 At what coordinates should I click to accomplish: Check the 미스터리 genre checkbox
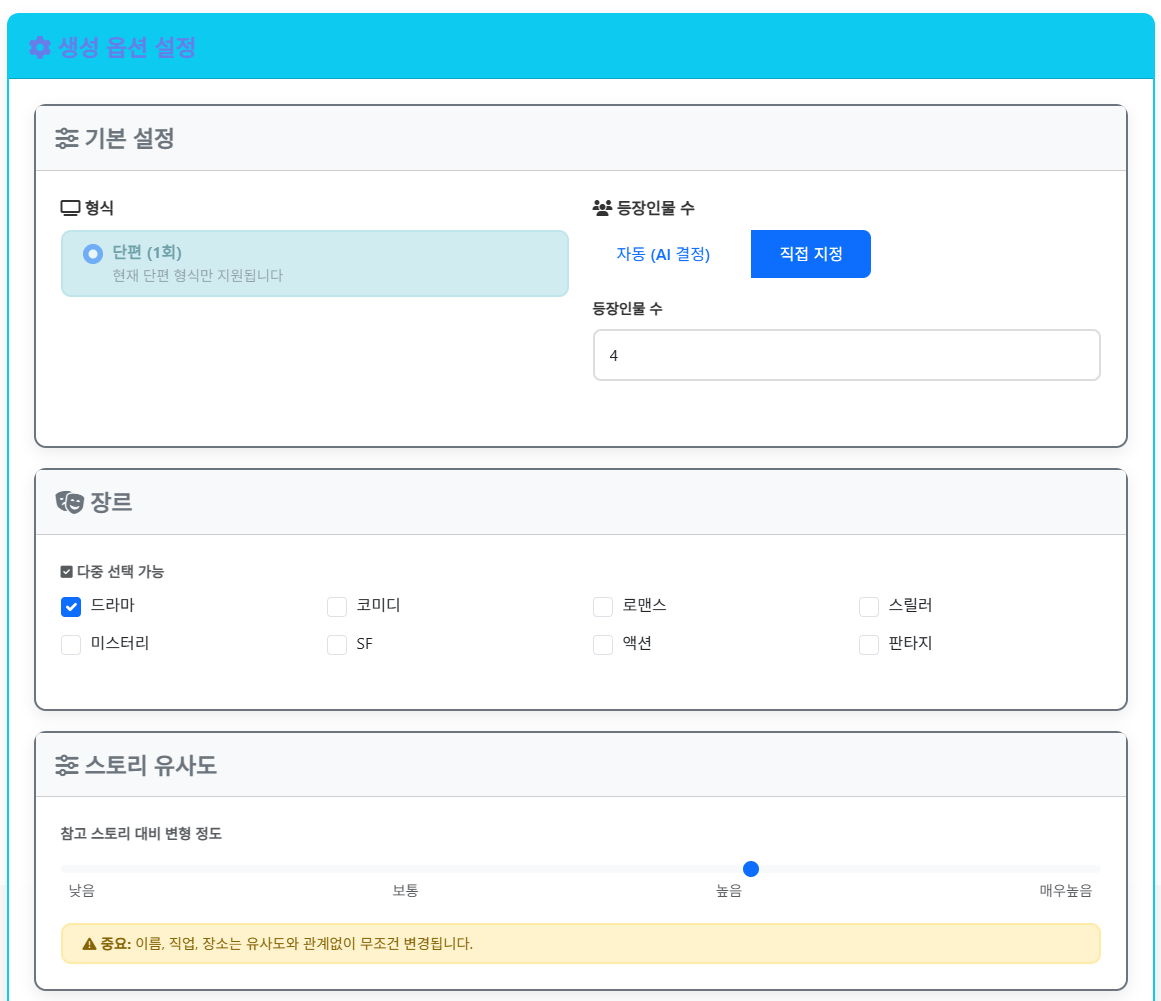pyautogui.click(x=71, y=644)
